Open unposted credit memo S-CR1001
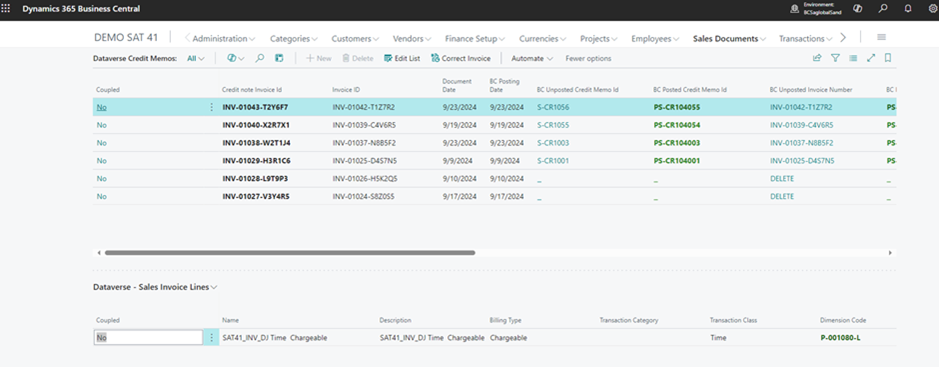This screenshot has height=367, width=939. point(553,160)
